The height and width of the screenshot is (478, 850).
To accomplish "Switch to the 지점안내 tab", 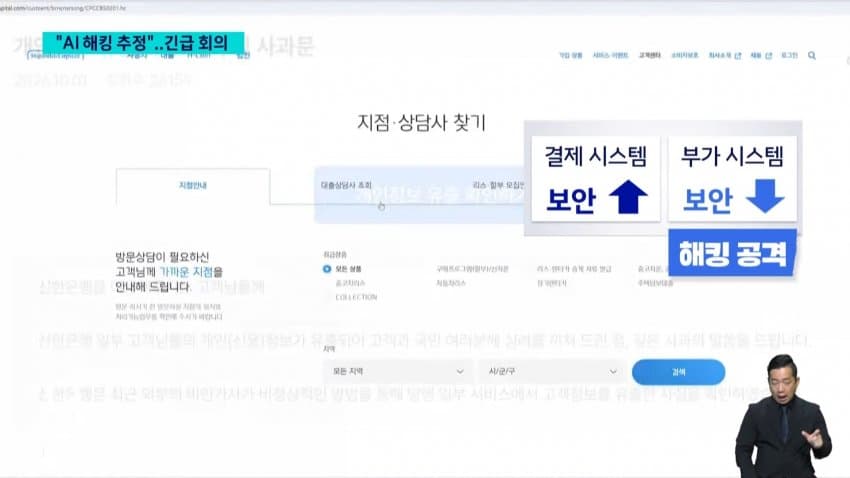I will (193, 186).
